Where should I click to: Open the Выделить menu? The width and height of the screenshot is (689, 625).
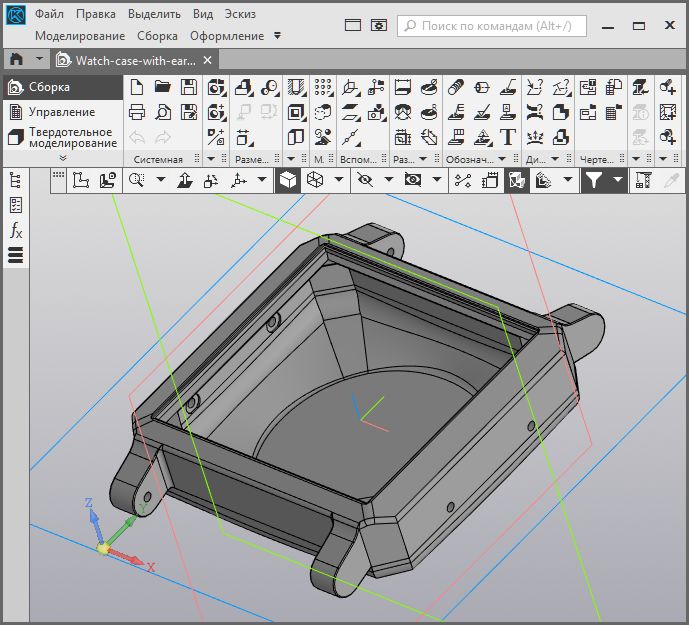(154, 14)
